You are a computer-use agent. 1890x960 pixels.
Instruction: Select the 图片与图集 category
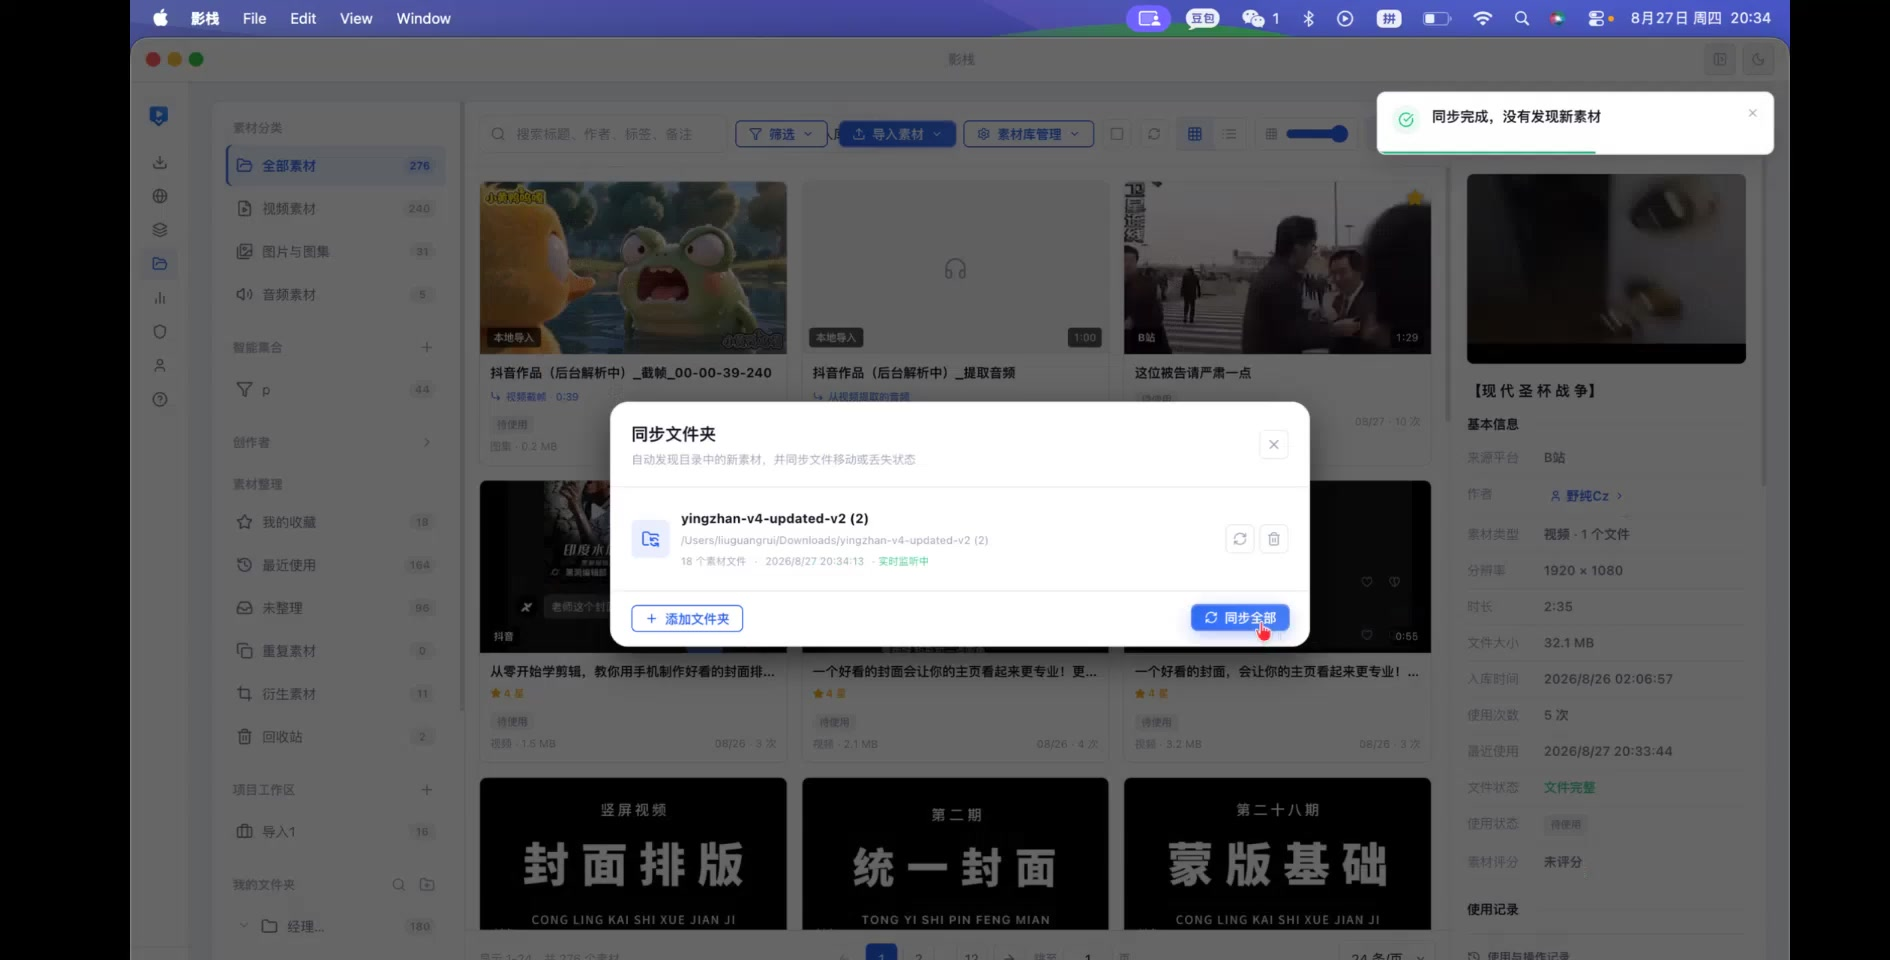pyautogui.click(x=336, y=252)
